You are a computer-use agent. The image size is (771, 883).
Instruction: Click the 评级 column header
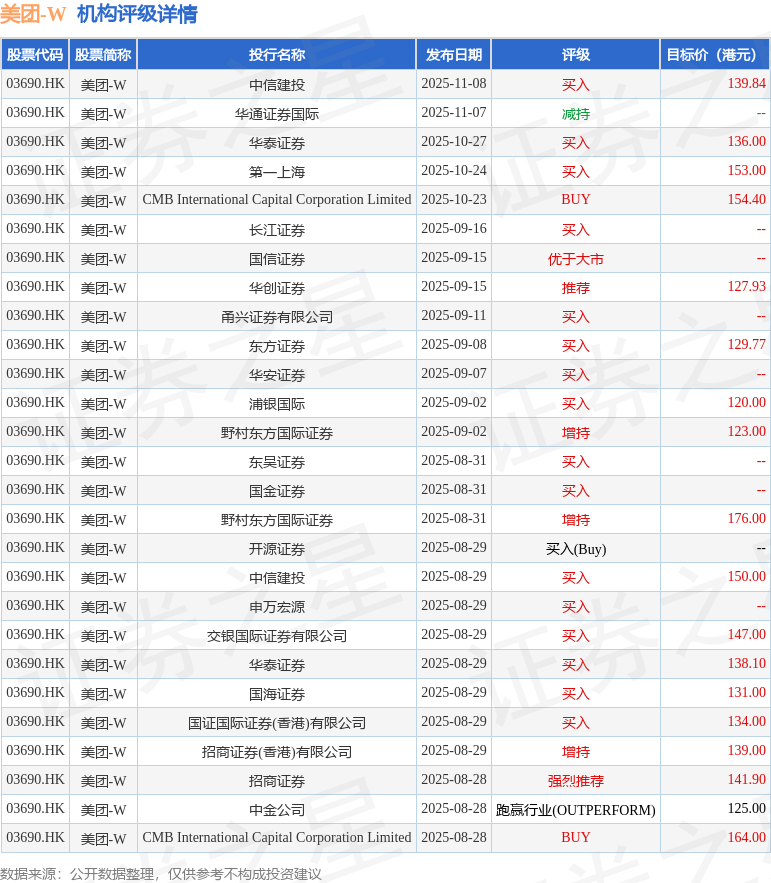[576, 55]
